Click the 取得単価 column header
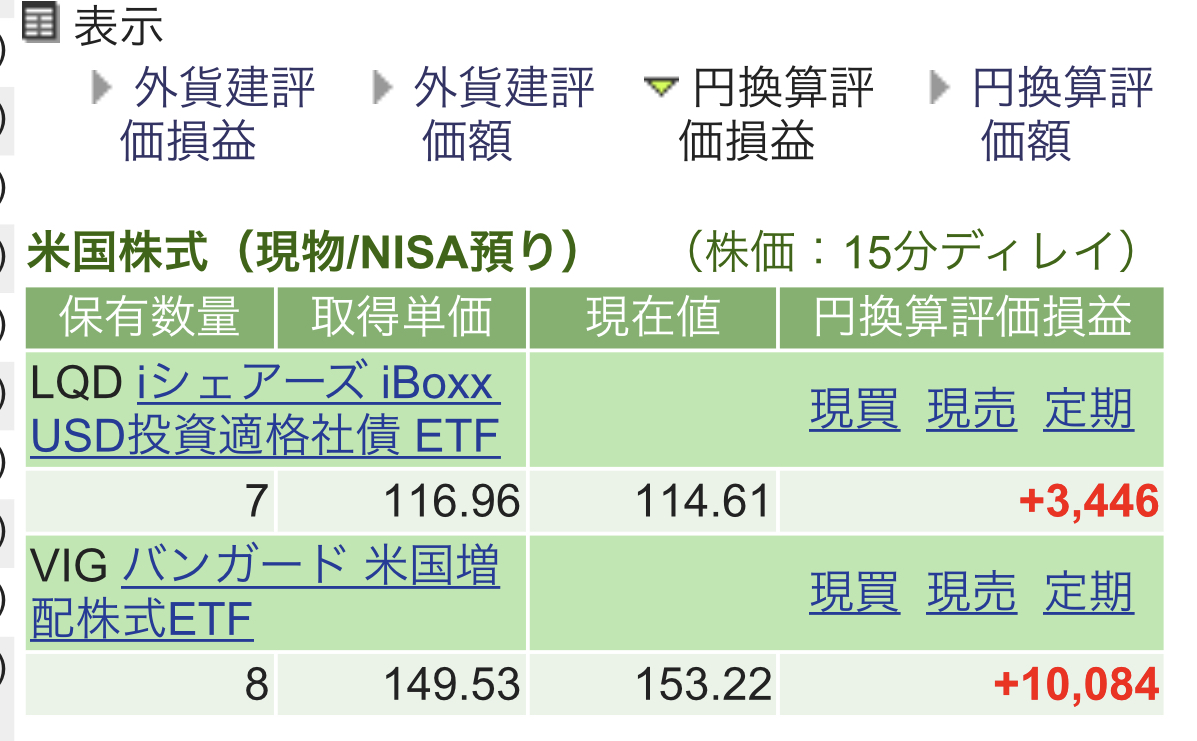The height and width of the screenshot is (741, 1197). click(x=402, y=318)
